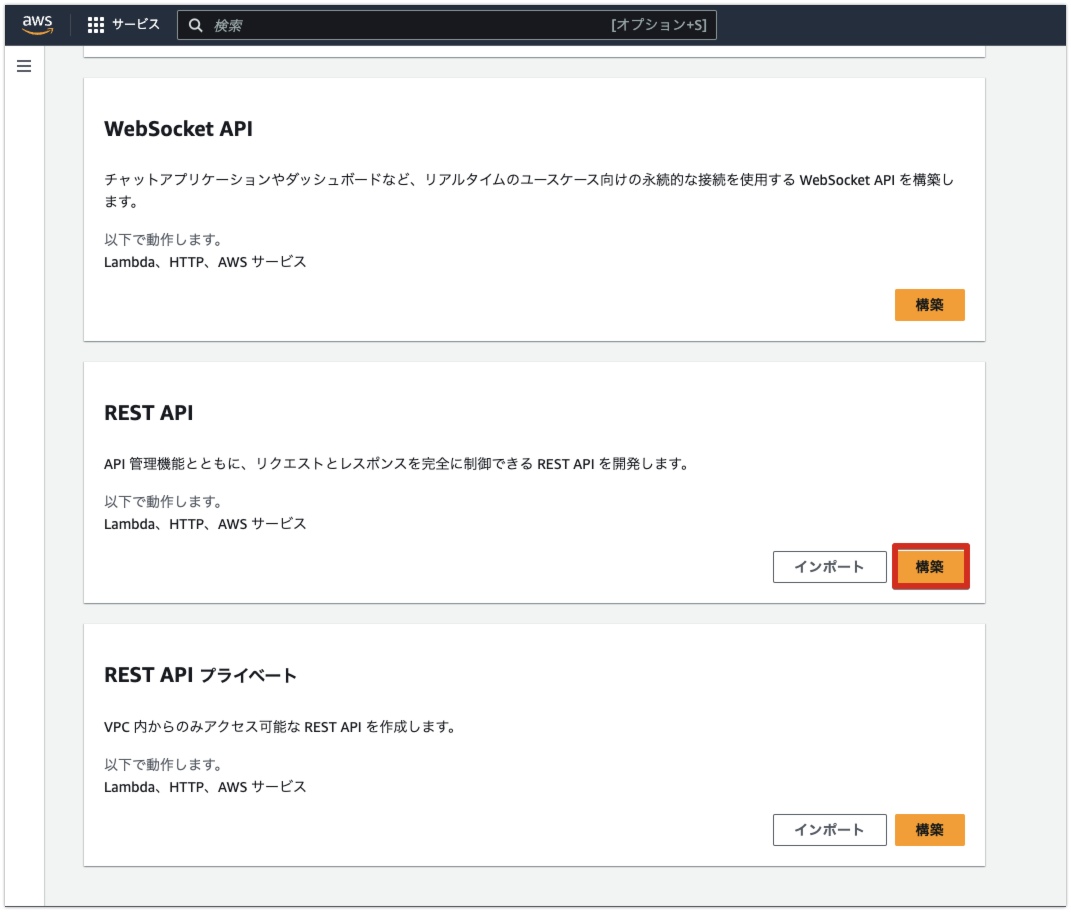This screenshot has height=912, width=1071.
Task: Click インポート button in REST API card
Action: (829, 567)
